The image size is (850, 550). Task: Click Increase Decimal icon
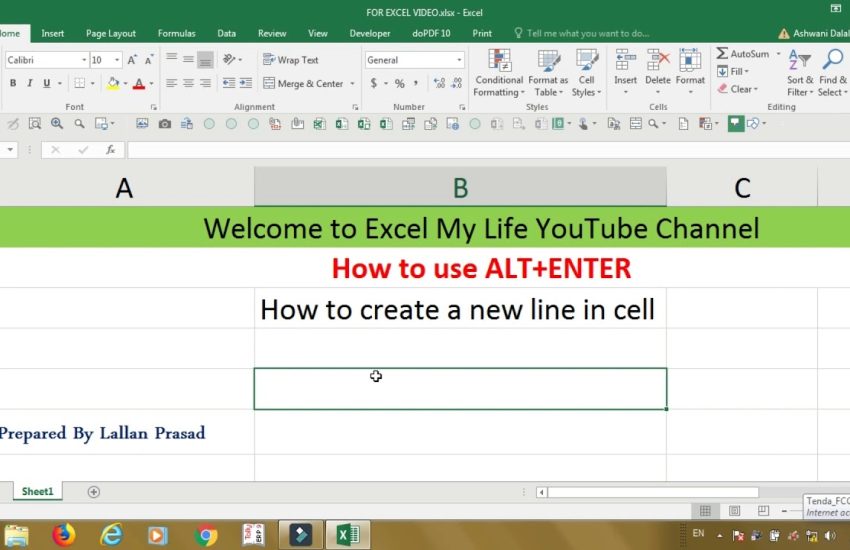point(439,83)
